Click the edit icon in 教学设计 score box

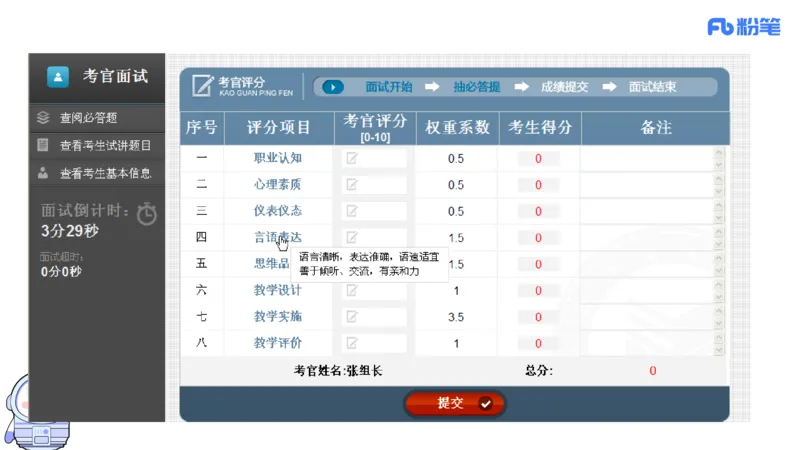pos(352,290)
